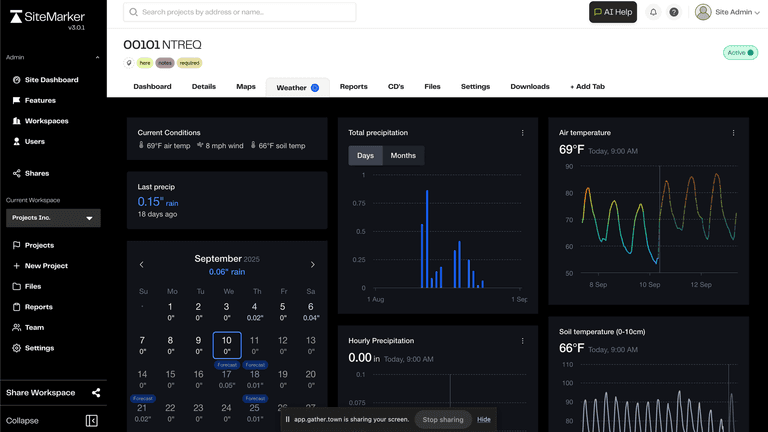Image resolution: width=768 pixels, height=432 pixels.
Task: Click the notifications bell icon
Action: coord(653,12)
